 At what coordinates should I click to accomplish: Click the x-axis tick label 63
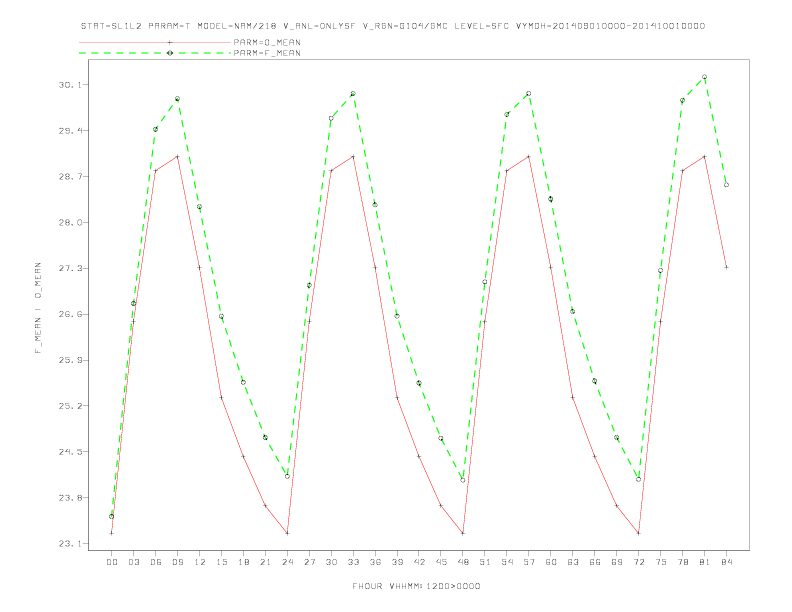point(573,562)
